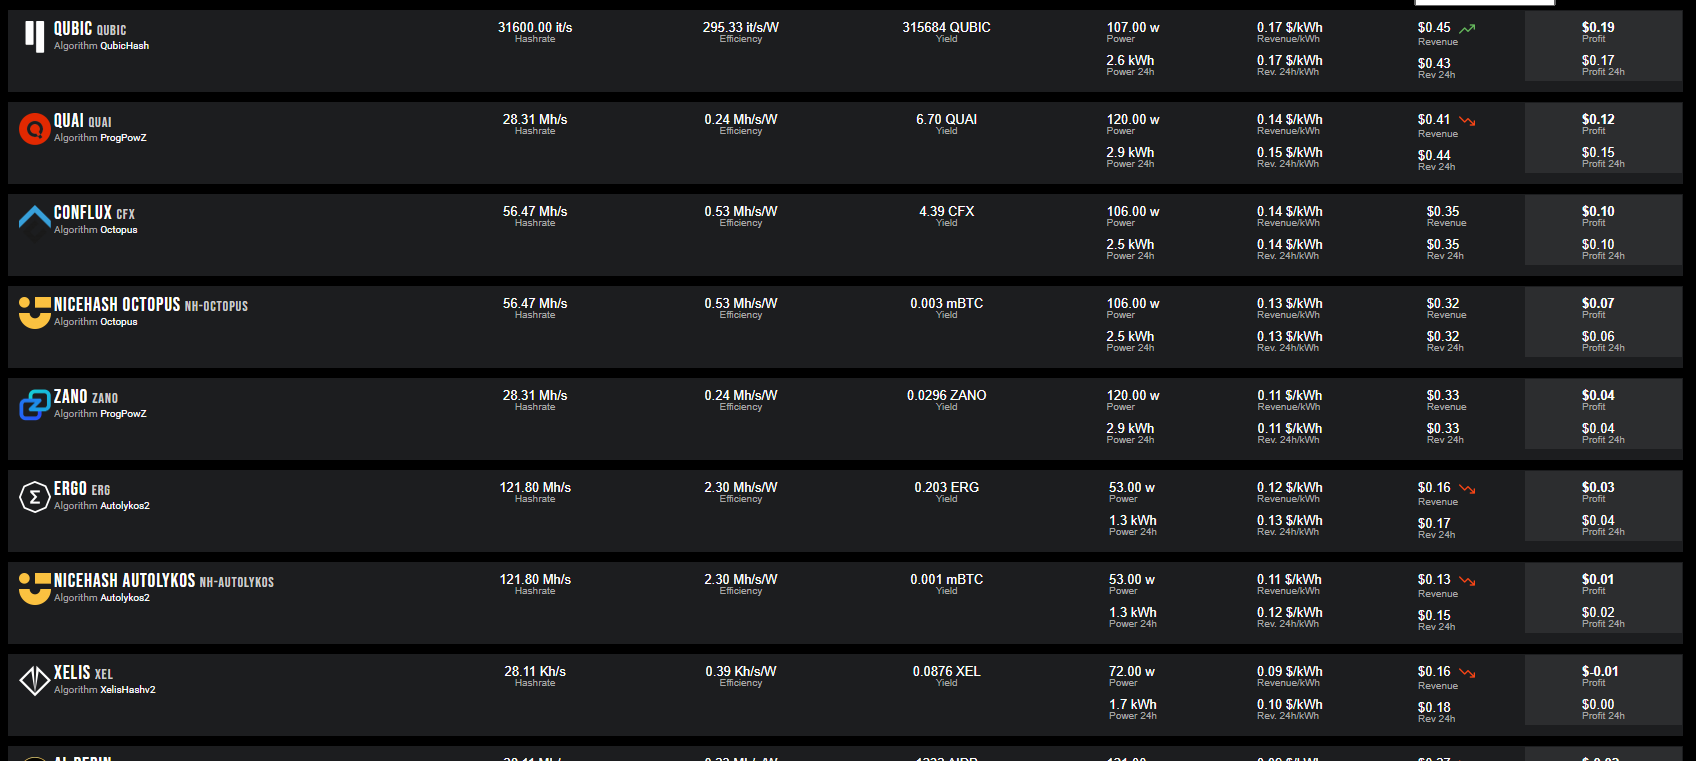
Task: Open the CONFLUX coin name link
Action: click(83, 212)
